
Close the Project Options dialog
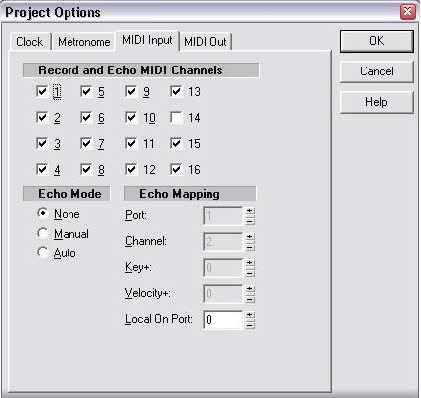pyautogui.click(x=407, y=12)
